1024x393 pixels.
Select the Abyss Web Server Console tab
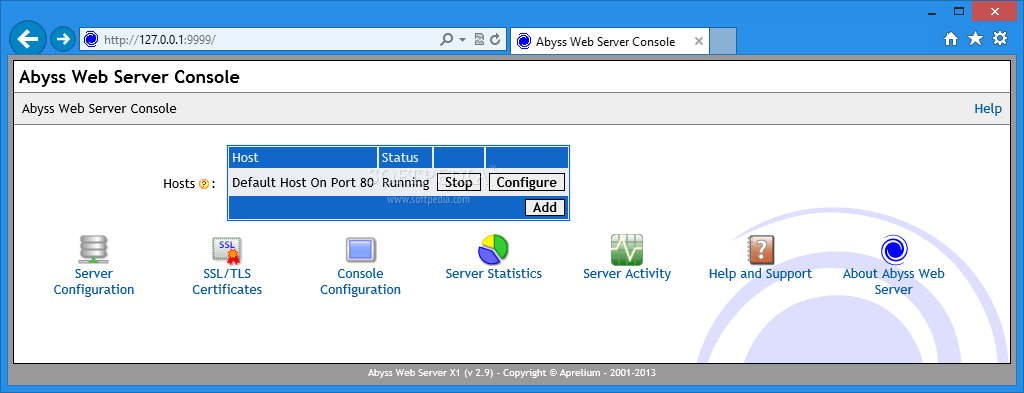[x=609, y=41]
